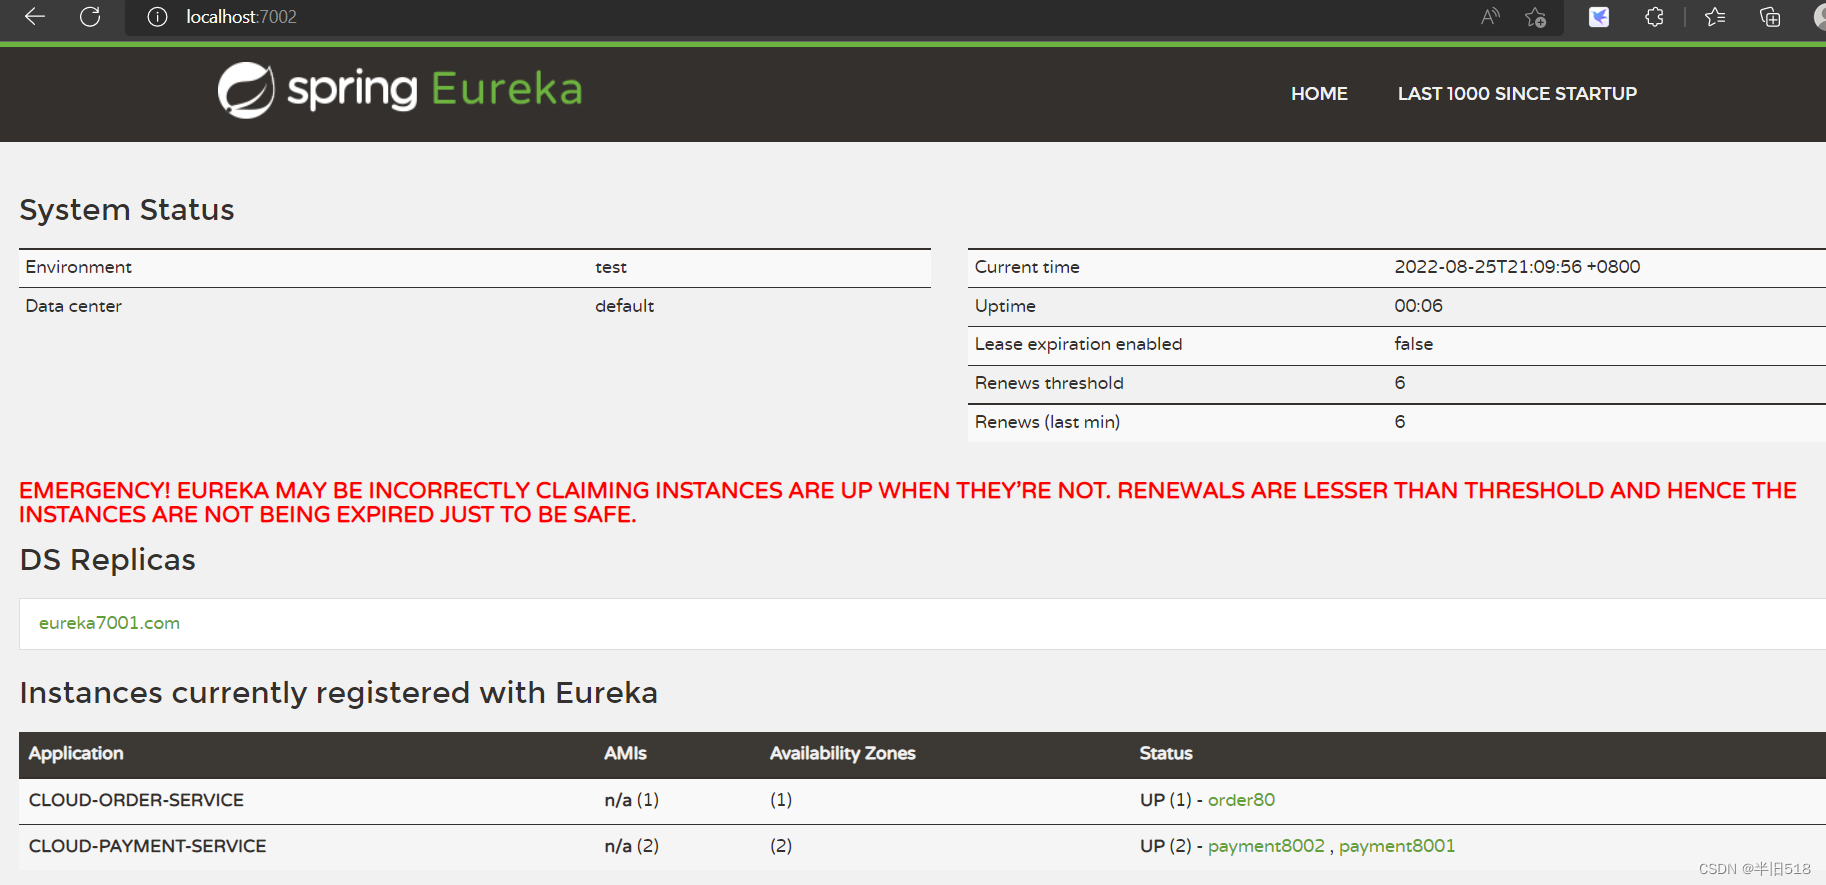Viewport: 1826px width, 885px height.
Task: Click the DS Replicas heading
Action: point(107,560)
